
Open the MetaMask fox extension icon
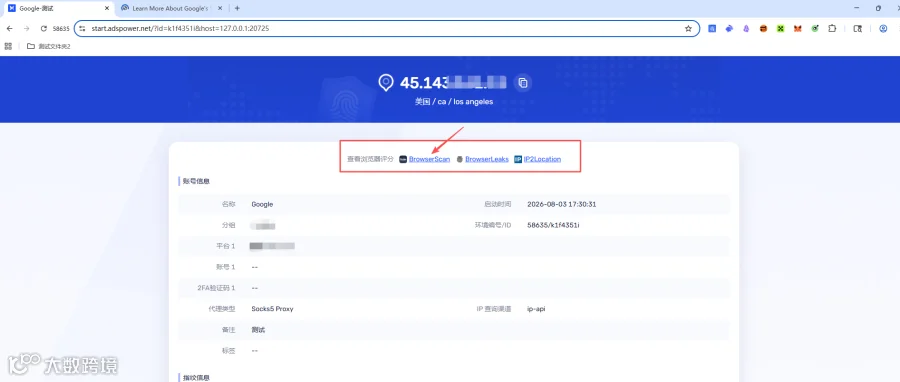point(797,29)
